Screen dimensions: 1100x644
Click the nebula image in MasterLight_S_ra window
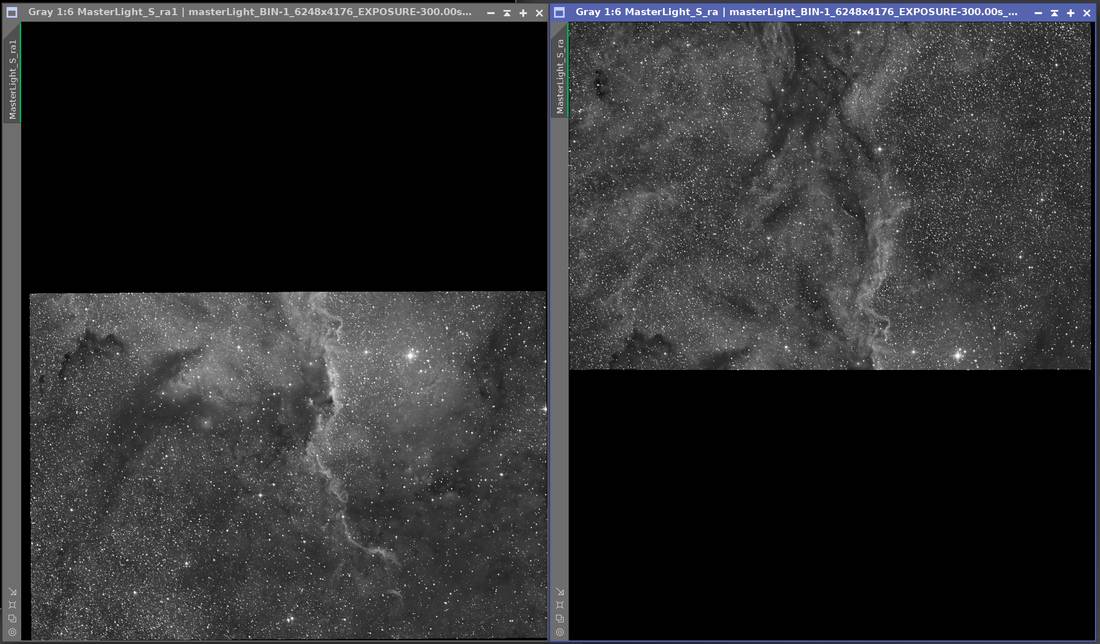pyautogui.click(x=830, y=196)
